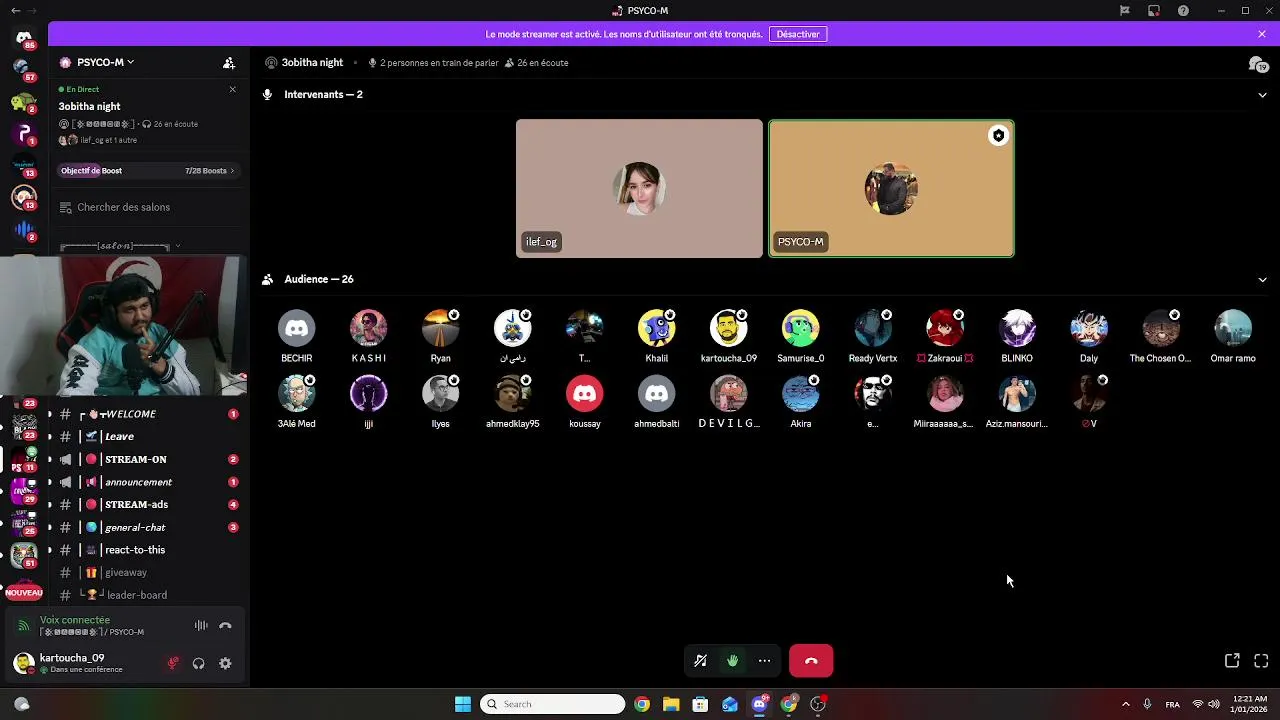Enter full screen with corner icon
The image size is (1280, 720).
1261,661
